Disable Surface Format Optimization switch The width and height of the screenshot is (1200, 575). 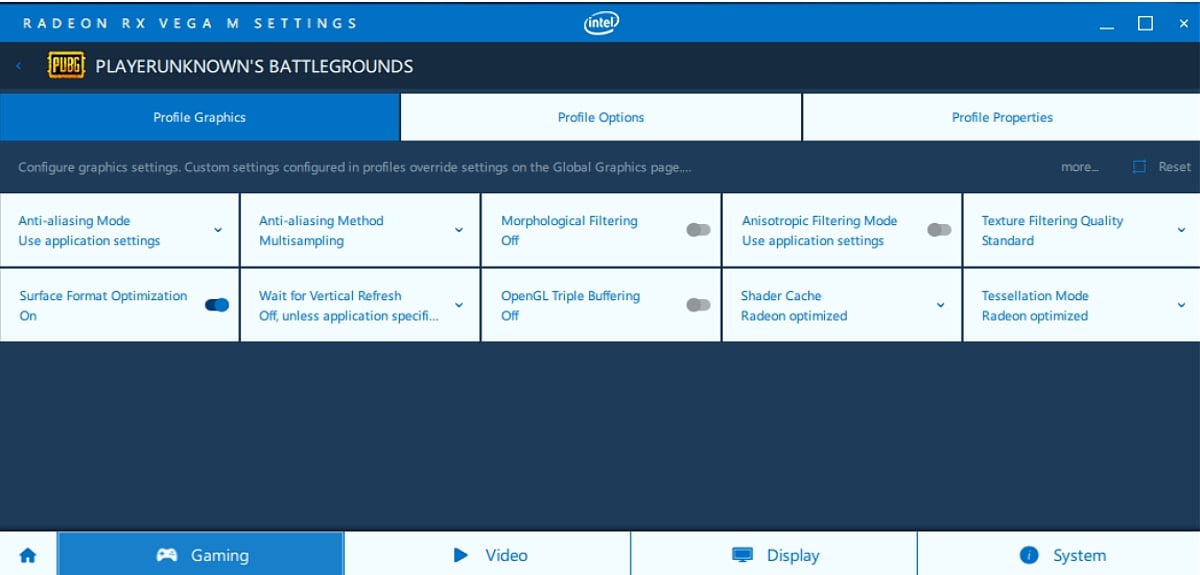click(x=216, y=305)
